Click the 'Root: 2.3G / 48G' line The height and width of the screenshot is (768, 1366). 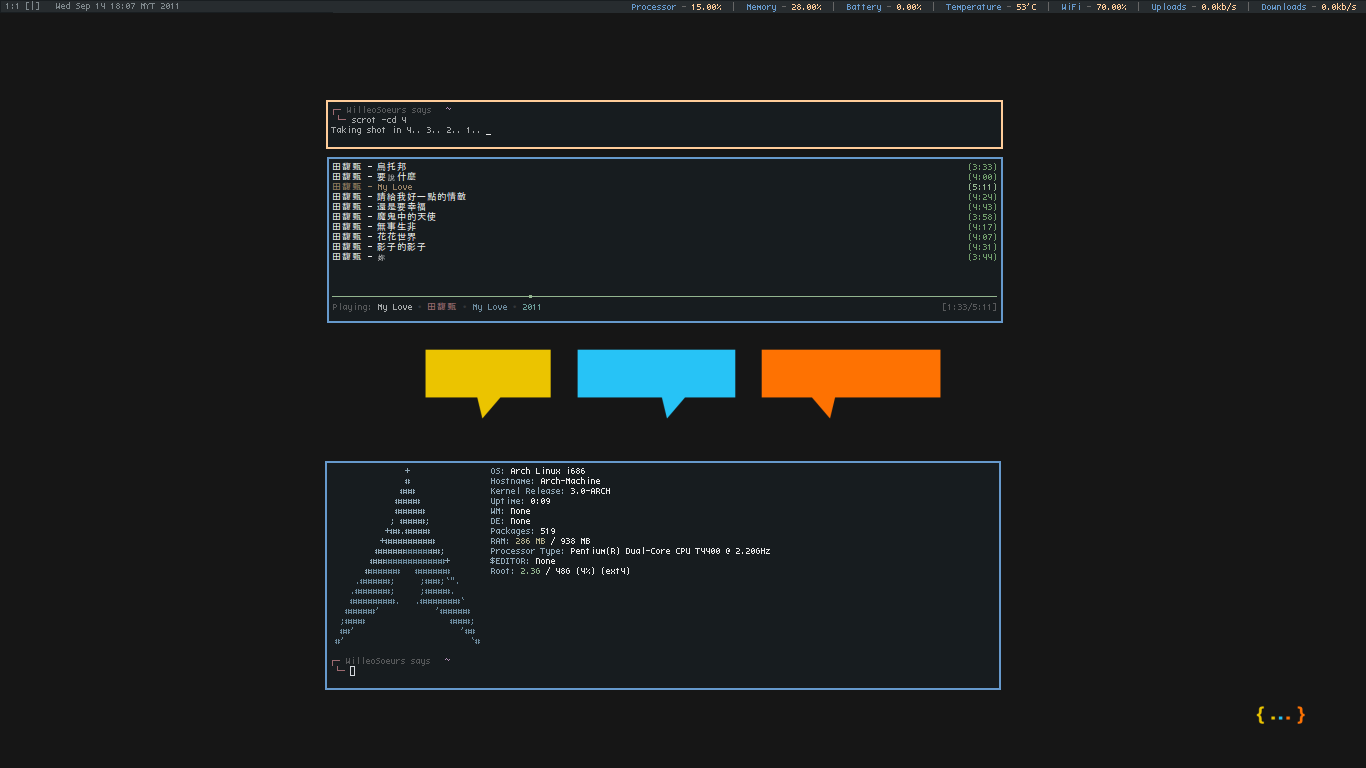560,571
